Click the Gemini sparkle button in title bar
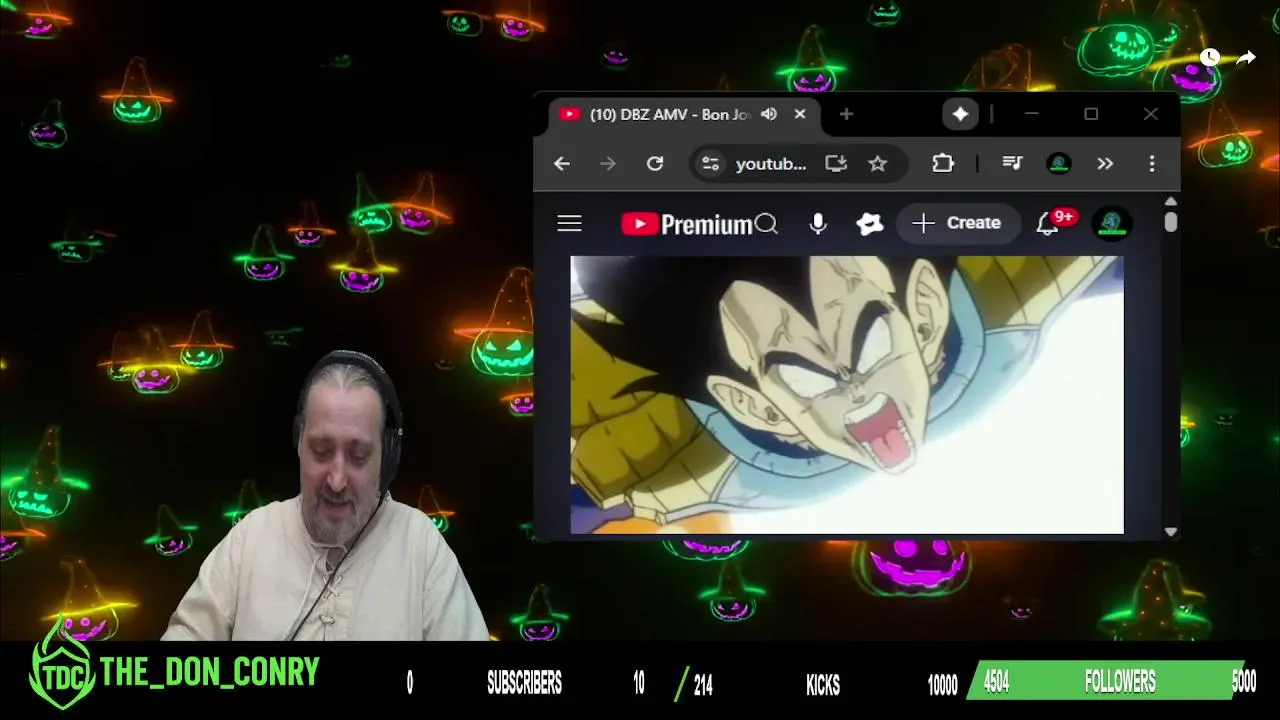 click(x=960, y=114)
